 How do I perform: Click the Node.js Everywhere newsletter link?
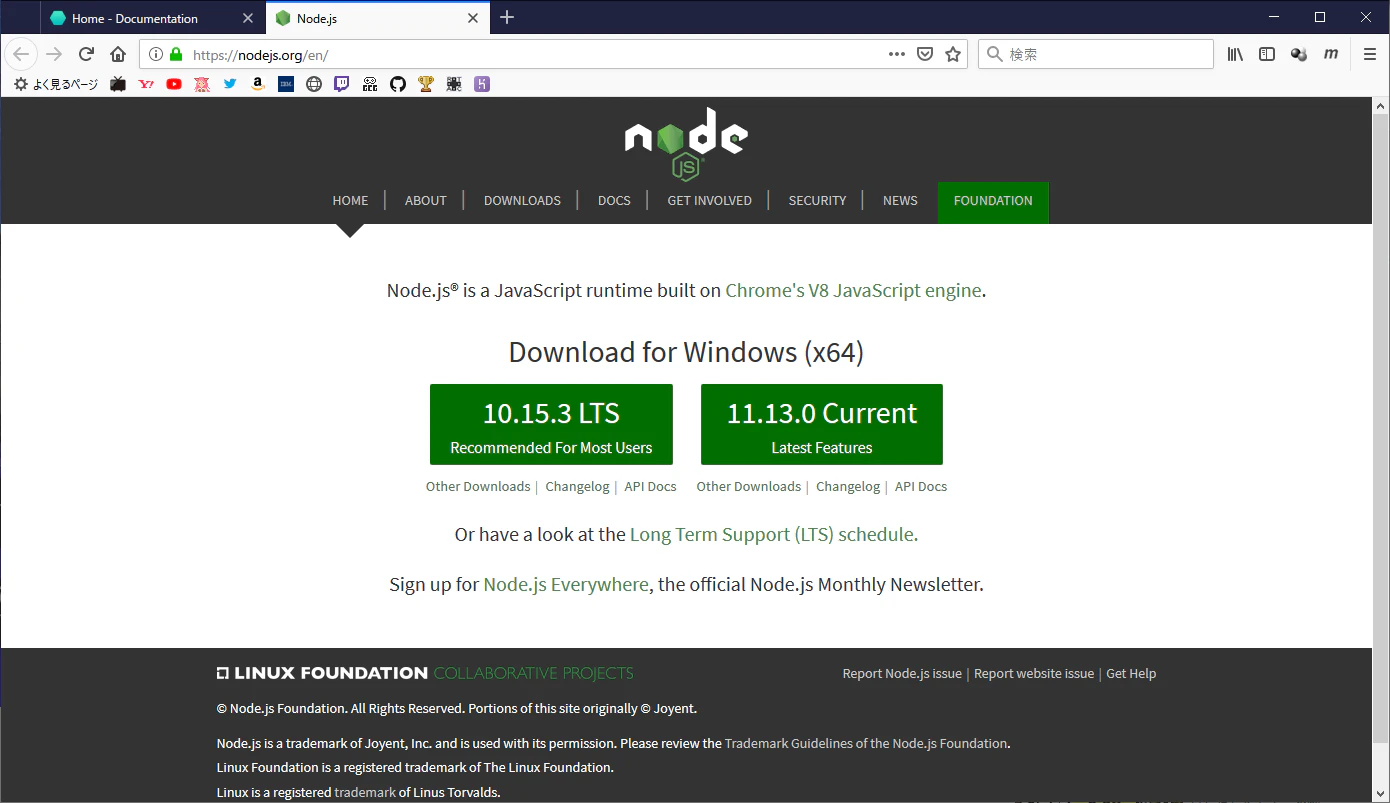tap(566, 585)
